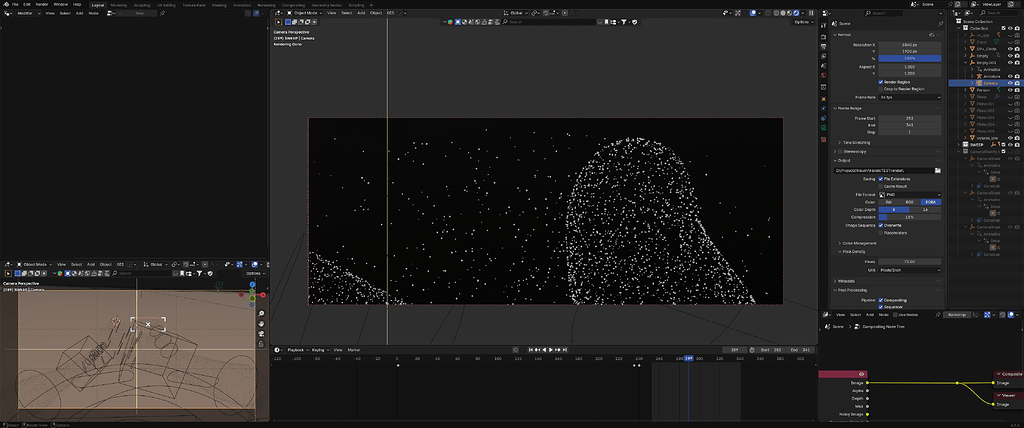Click the select box tool in main viewport
The width and height of the screenshot is (1024, 428).
279,22
